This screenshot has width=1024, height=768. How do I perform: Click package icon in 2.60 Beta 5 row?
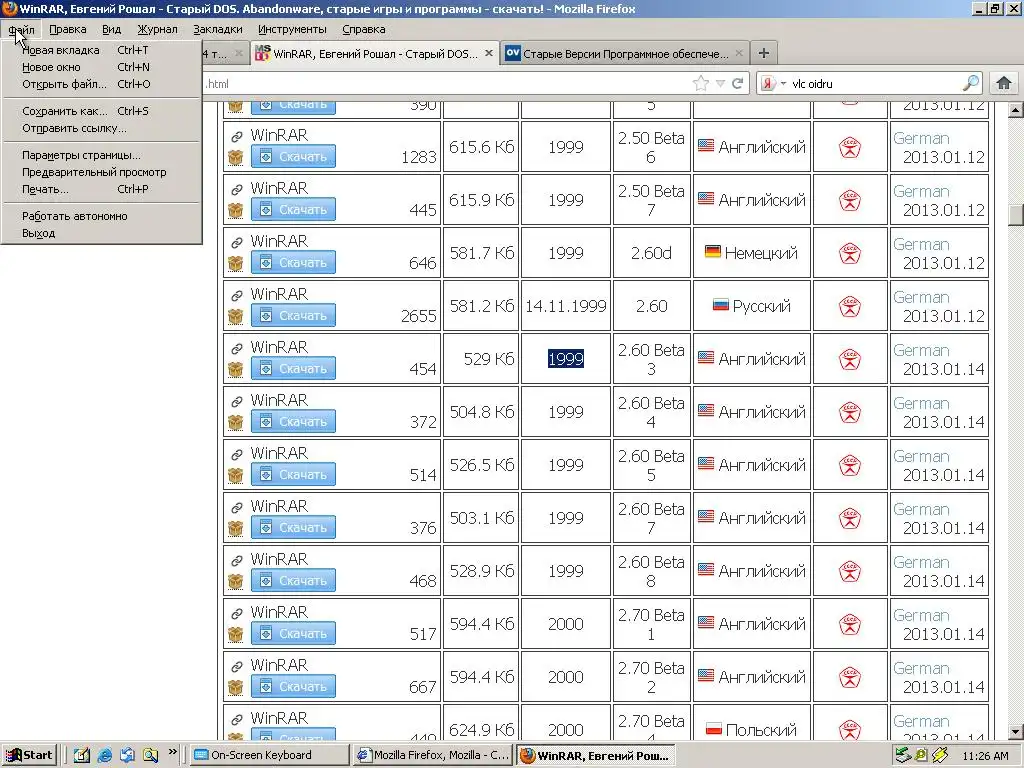235,475
